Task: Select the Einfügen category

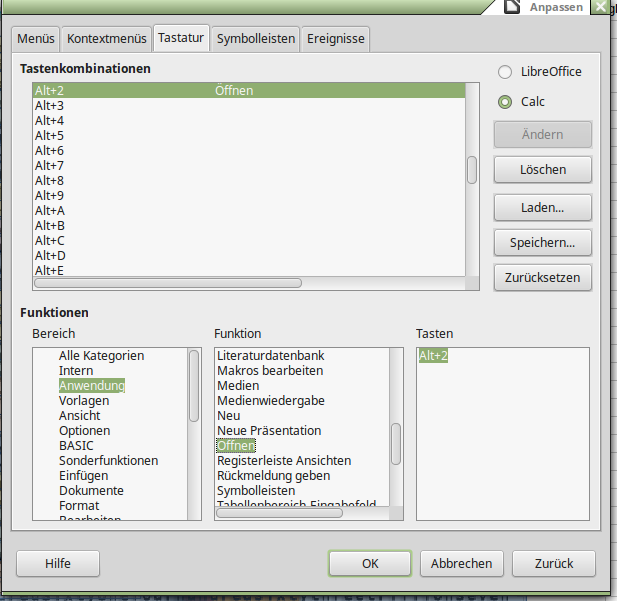Action: [83, 475]
